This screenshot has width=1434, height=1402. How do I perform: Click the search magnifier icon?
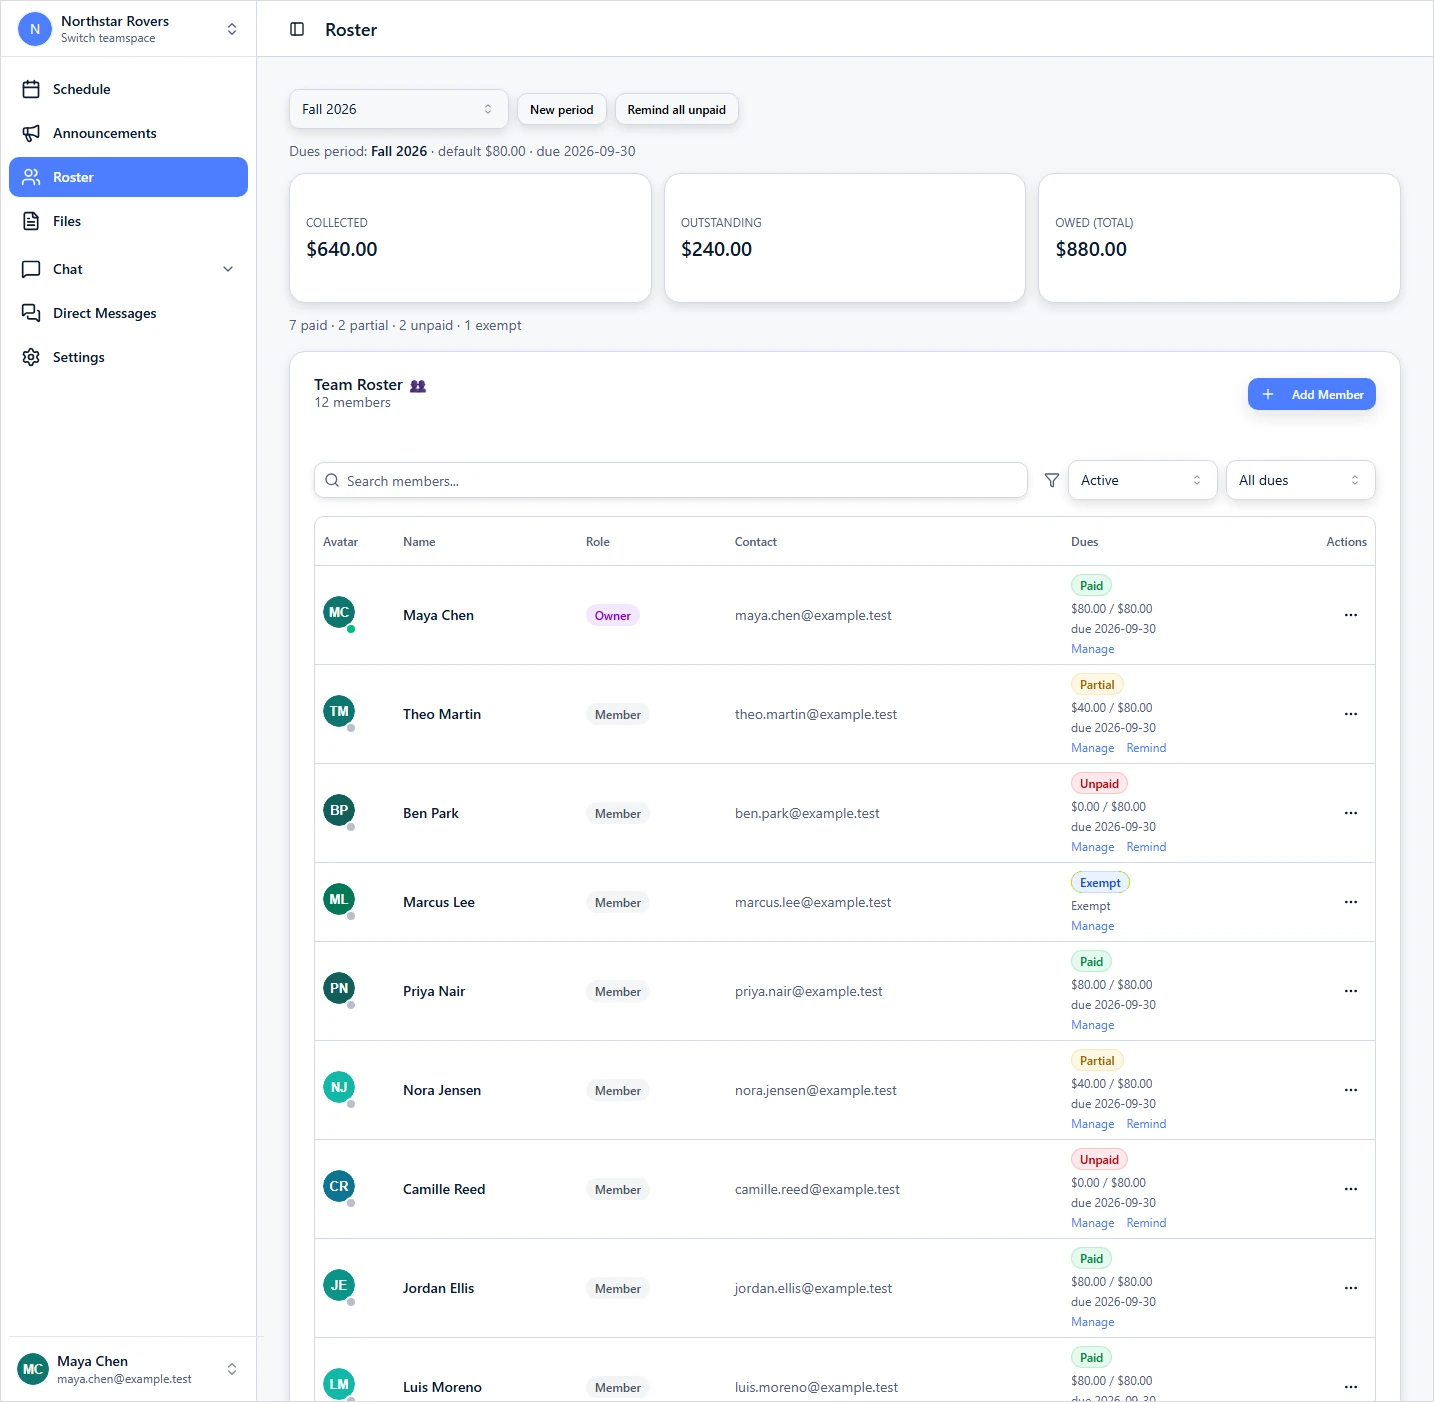332,480
